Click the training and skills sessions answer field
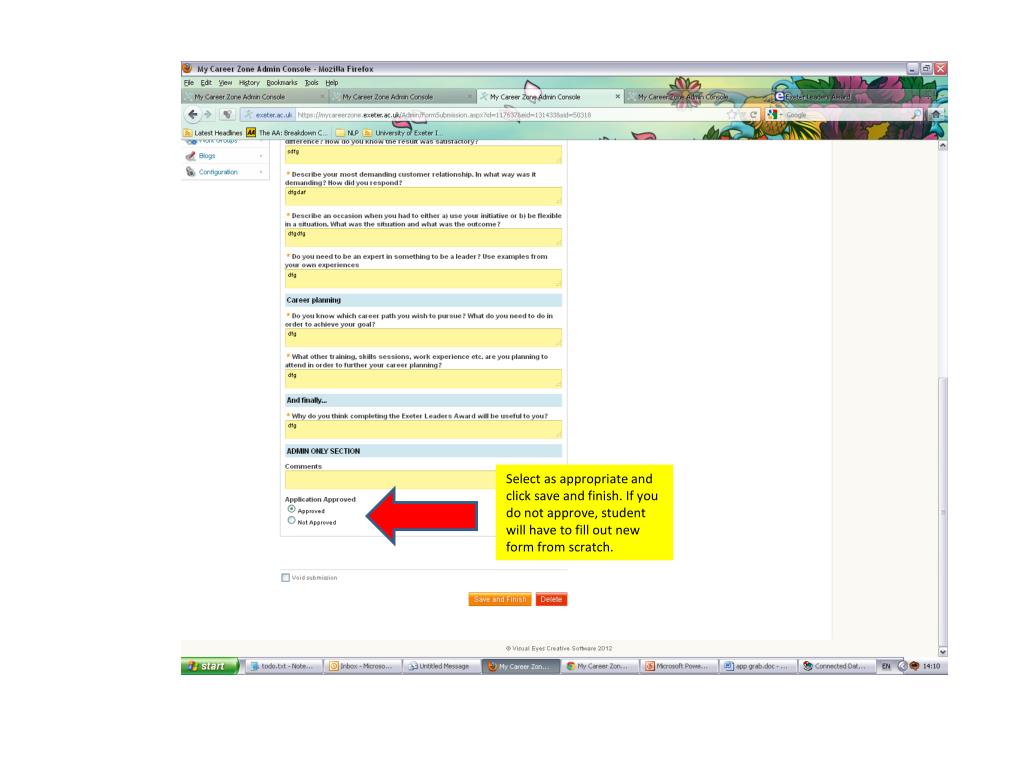 (x=423, y=379)
